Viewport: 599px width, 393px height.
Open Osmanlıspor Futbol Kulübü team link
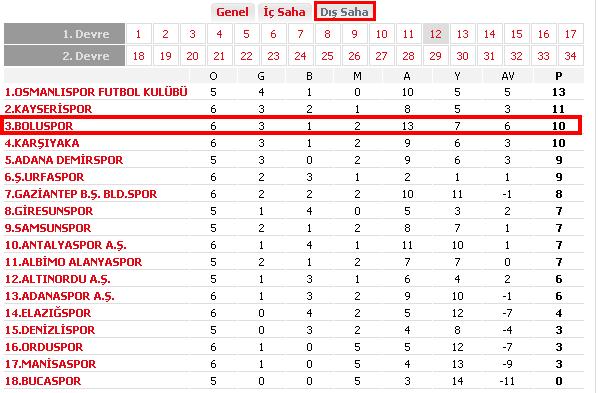pos(96,92)
